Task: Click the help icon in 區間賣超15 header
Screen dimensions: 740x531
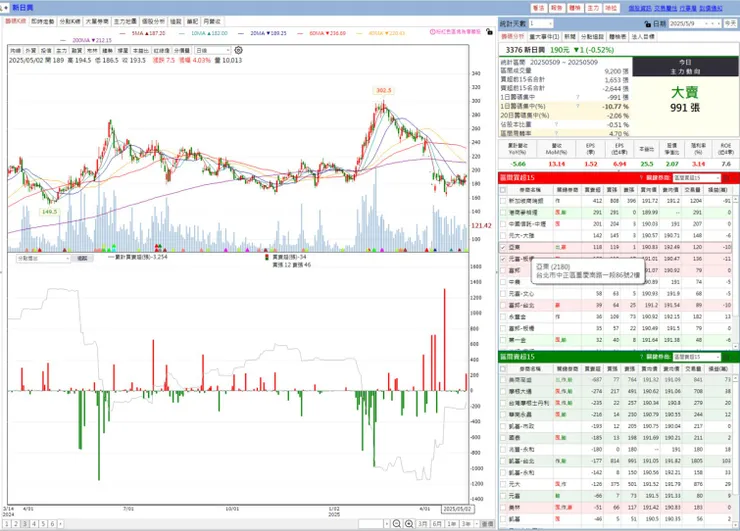Action: tap(641, 357)
